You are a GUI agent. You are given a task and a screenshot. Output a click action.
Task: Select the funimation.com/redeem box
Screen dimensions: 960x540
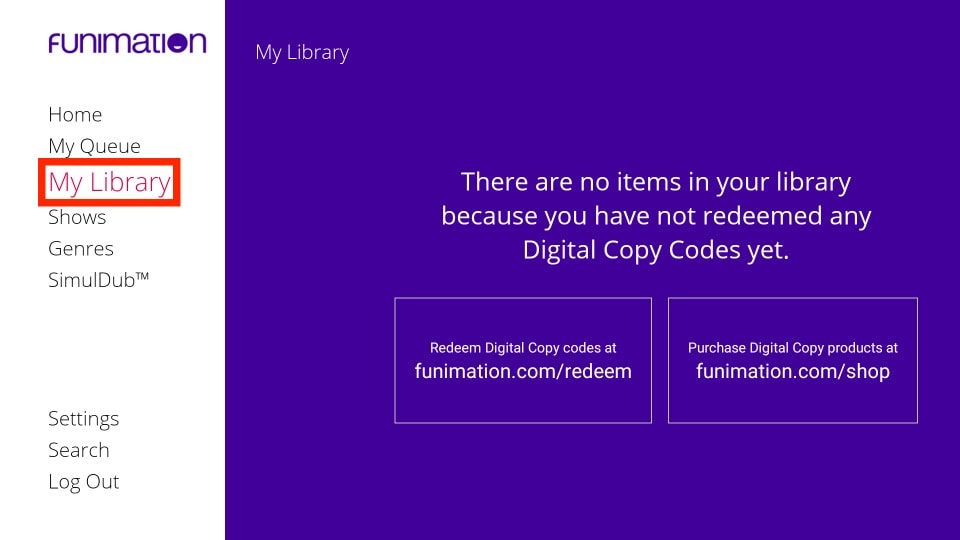(523, 361)
